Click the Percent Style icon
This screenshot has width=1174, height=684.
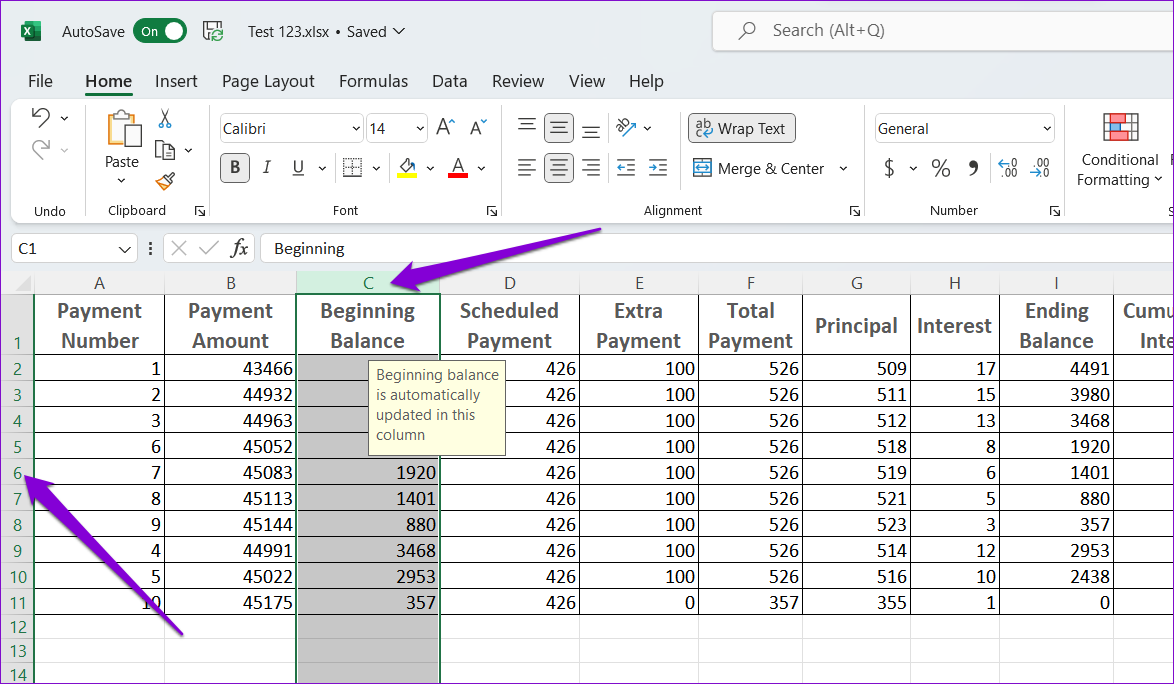pos(940,168)
